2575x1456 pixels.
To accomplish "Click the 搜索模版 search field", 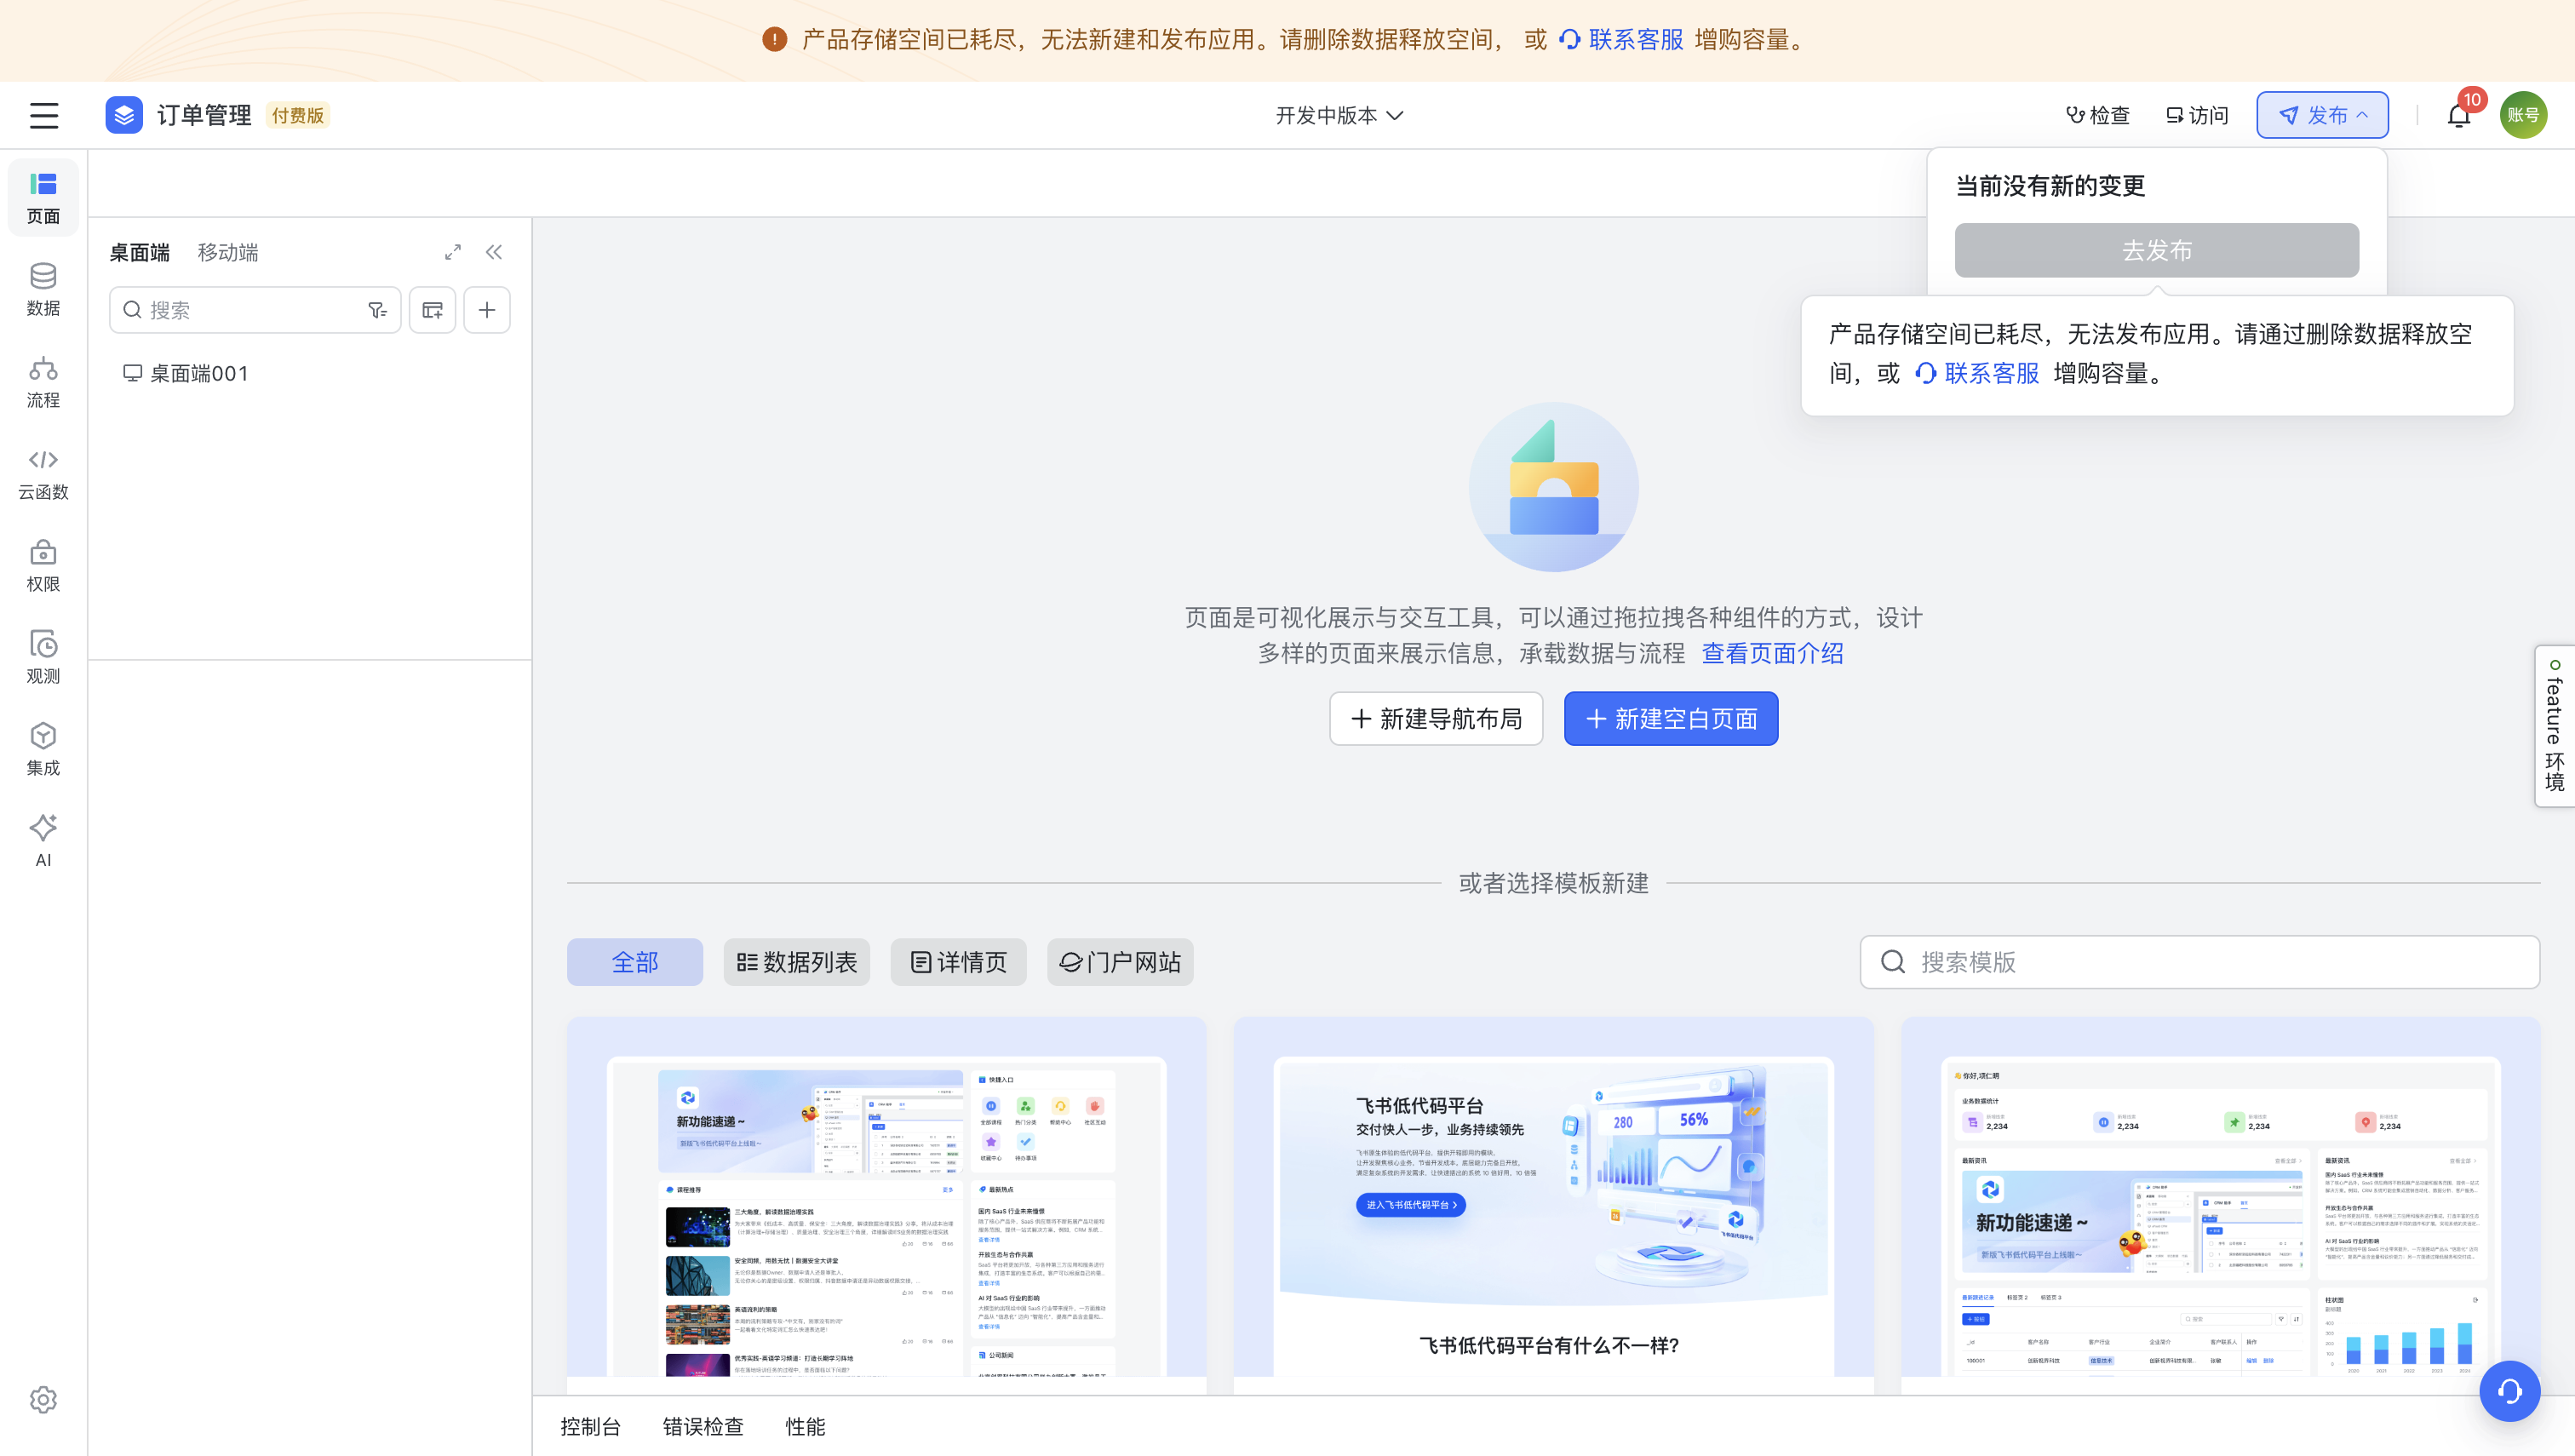I will pyautogui.click(x=2200, y=962).
